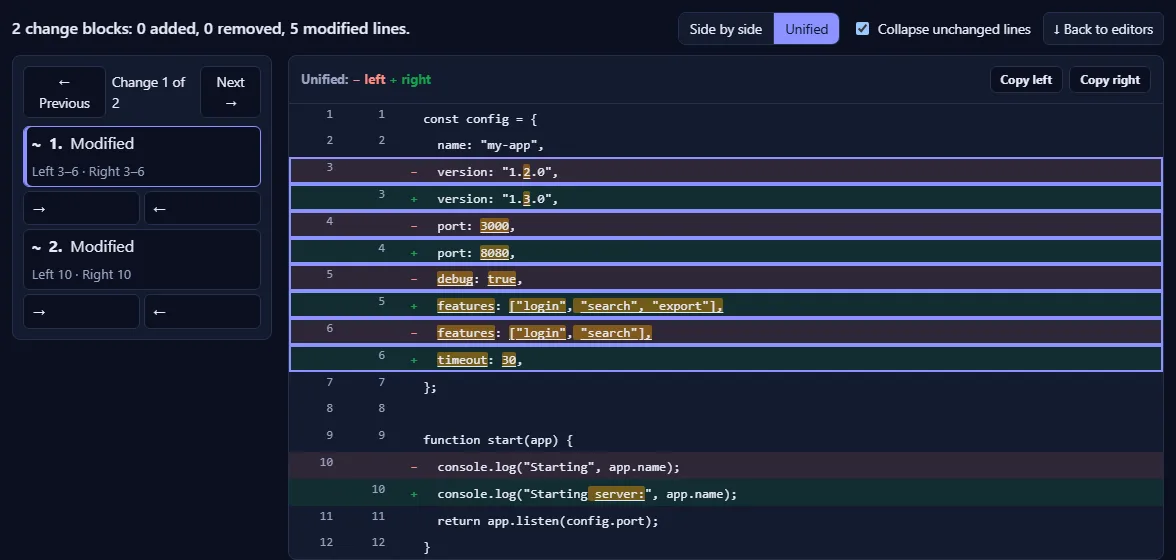Click line name: "my-app"
The image size is (1176, 560).
click(x=725, y=145)
